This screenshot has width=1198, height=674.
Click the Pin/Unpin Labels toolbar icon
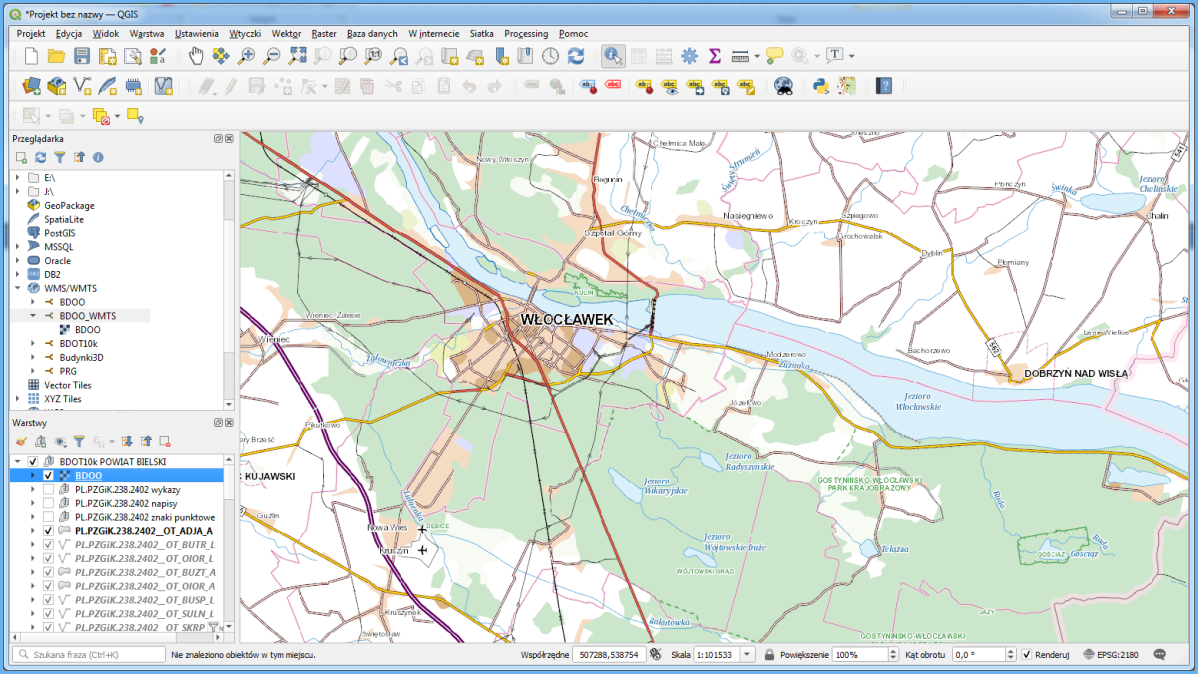[x=644, y=86]
